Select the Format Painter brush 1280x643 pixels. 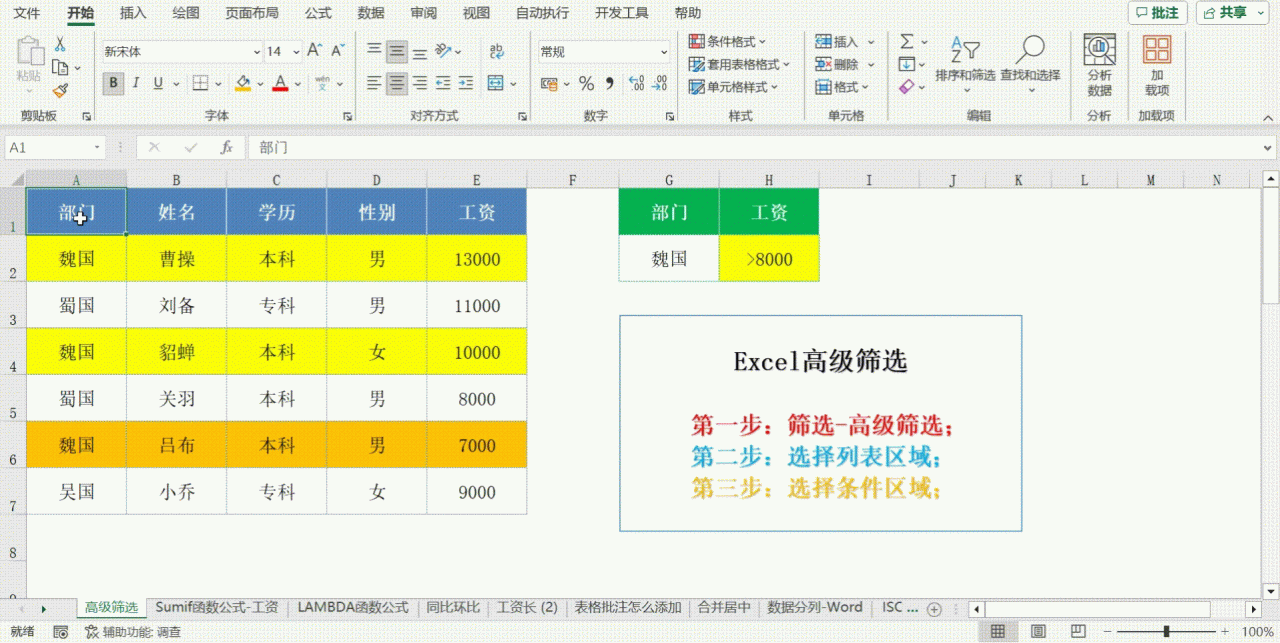tap(60, 90)
